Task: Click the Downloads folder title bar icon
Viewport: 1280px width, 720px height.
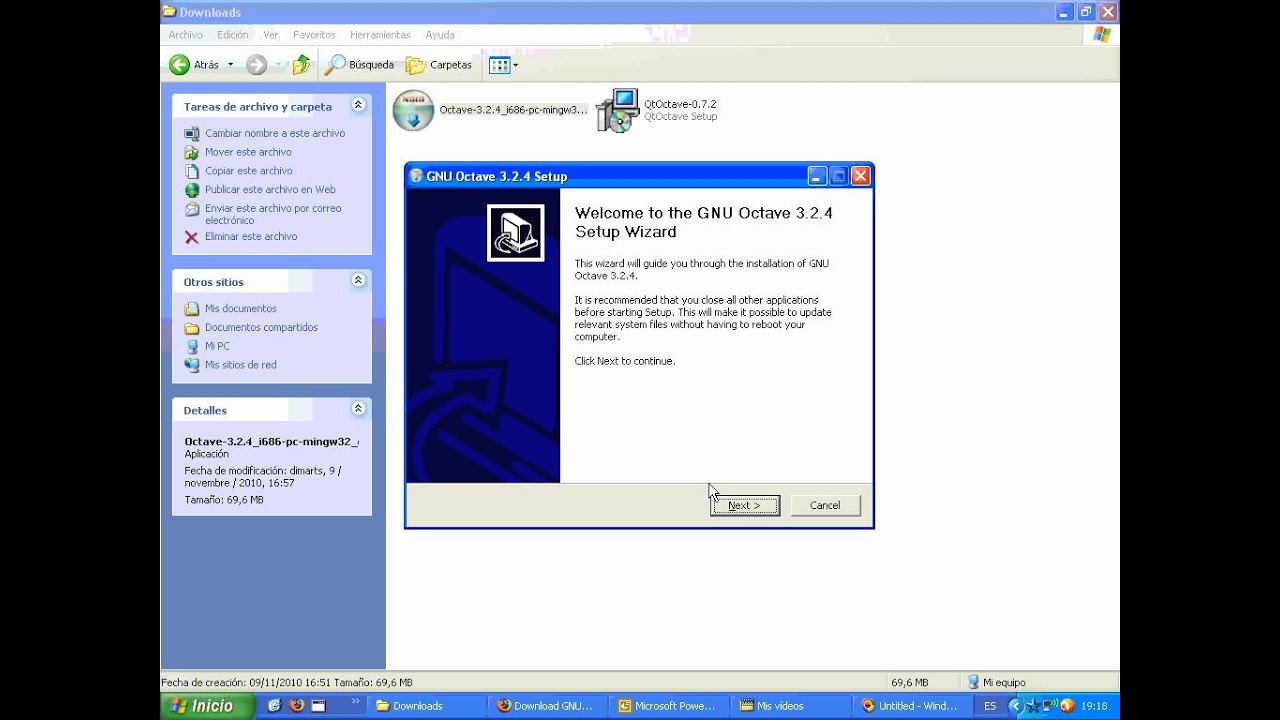Action: tap(169, 12)
